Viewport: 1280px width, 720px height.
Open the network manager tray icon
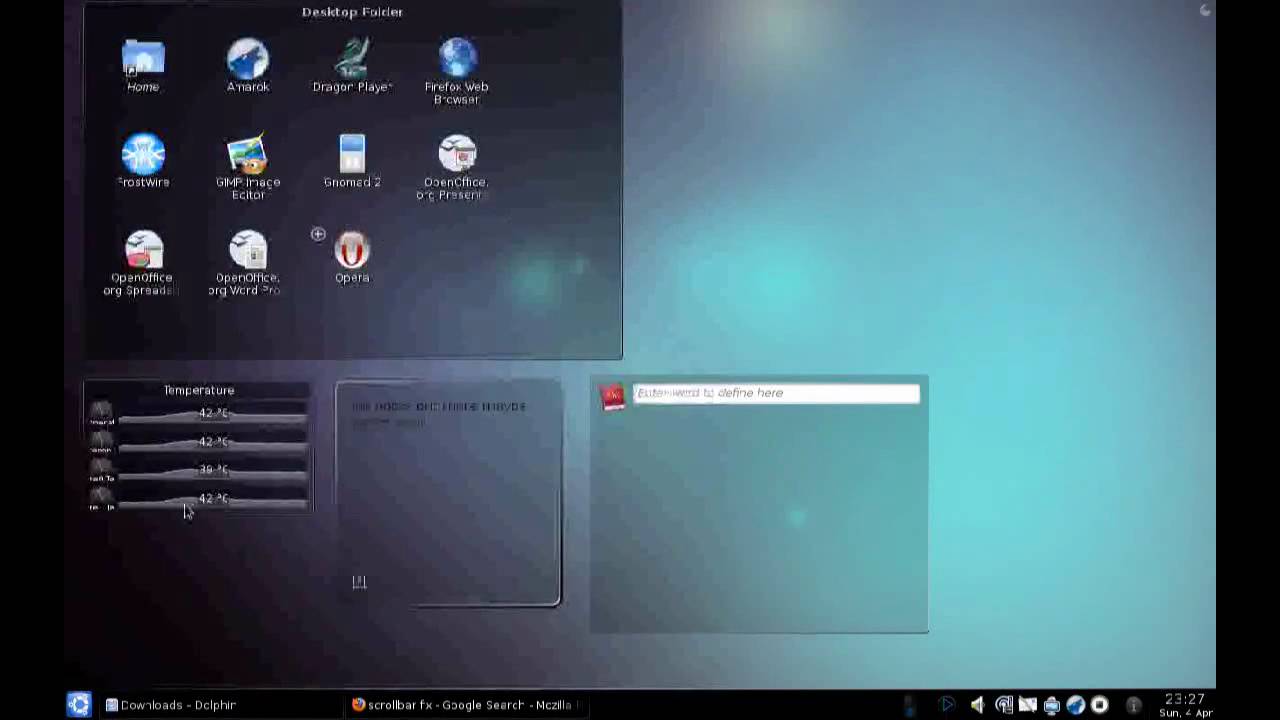click(1004, 705)
